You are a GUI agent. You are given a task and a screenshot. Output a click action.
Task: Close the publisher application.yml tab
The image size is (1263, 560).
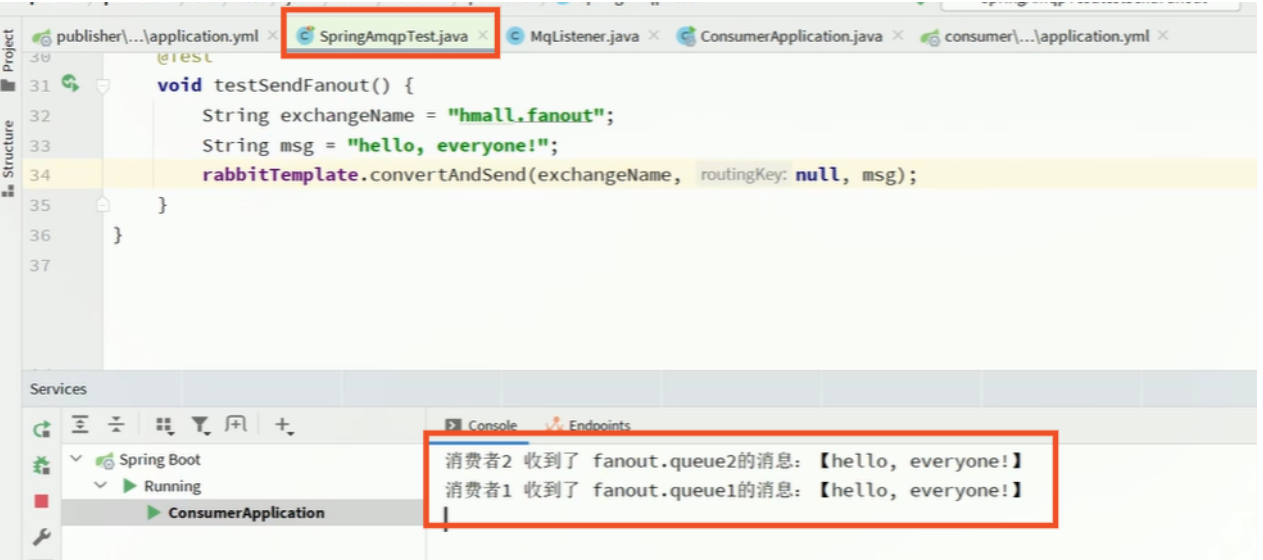pyautogui.click(x=272, y=36)
